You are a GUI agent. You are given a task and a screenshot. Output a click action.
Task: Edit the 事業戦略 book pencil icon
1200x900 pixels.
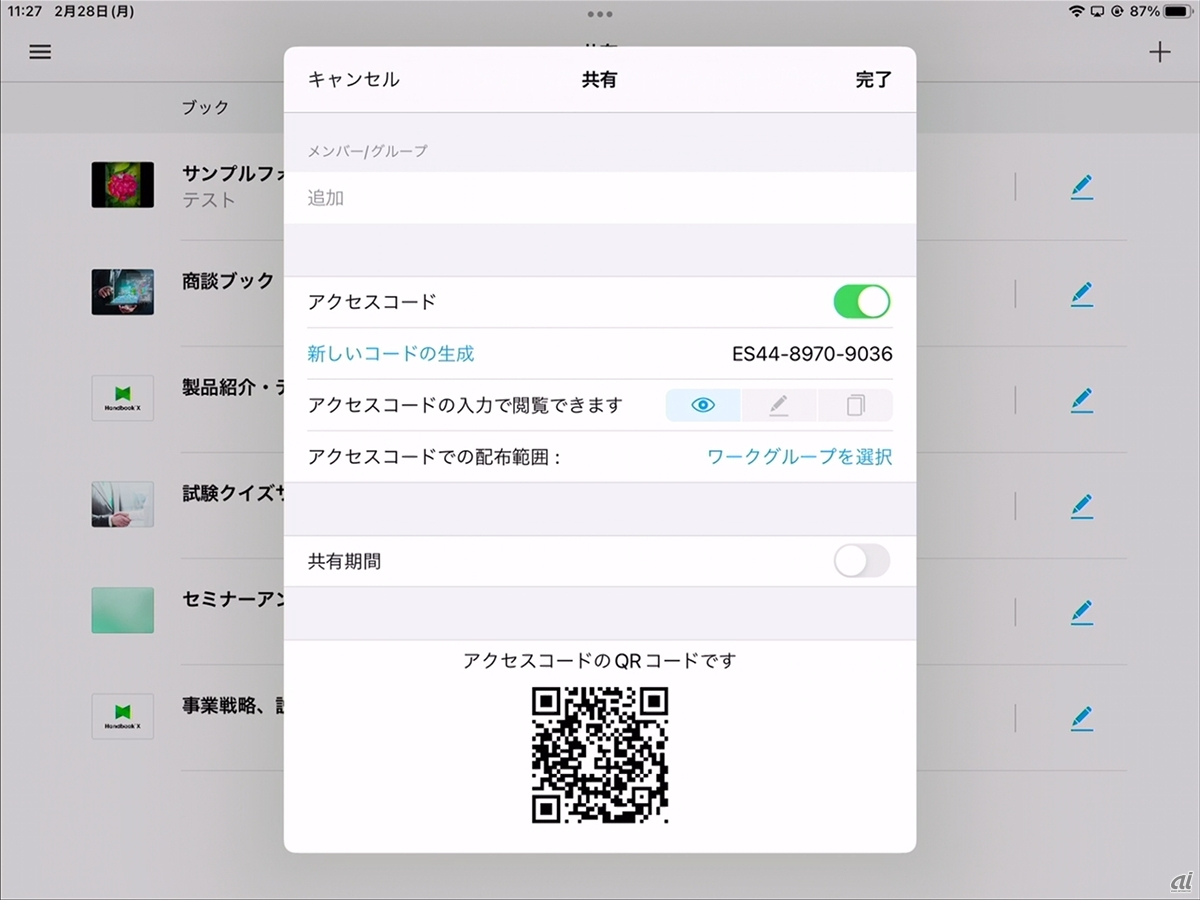tap(1081, 718)
